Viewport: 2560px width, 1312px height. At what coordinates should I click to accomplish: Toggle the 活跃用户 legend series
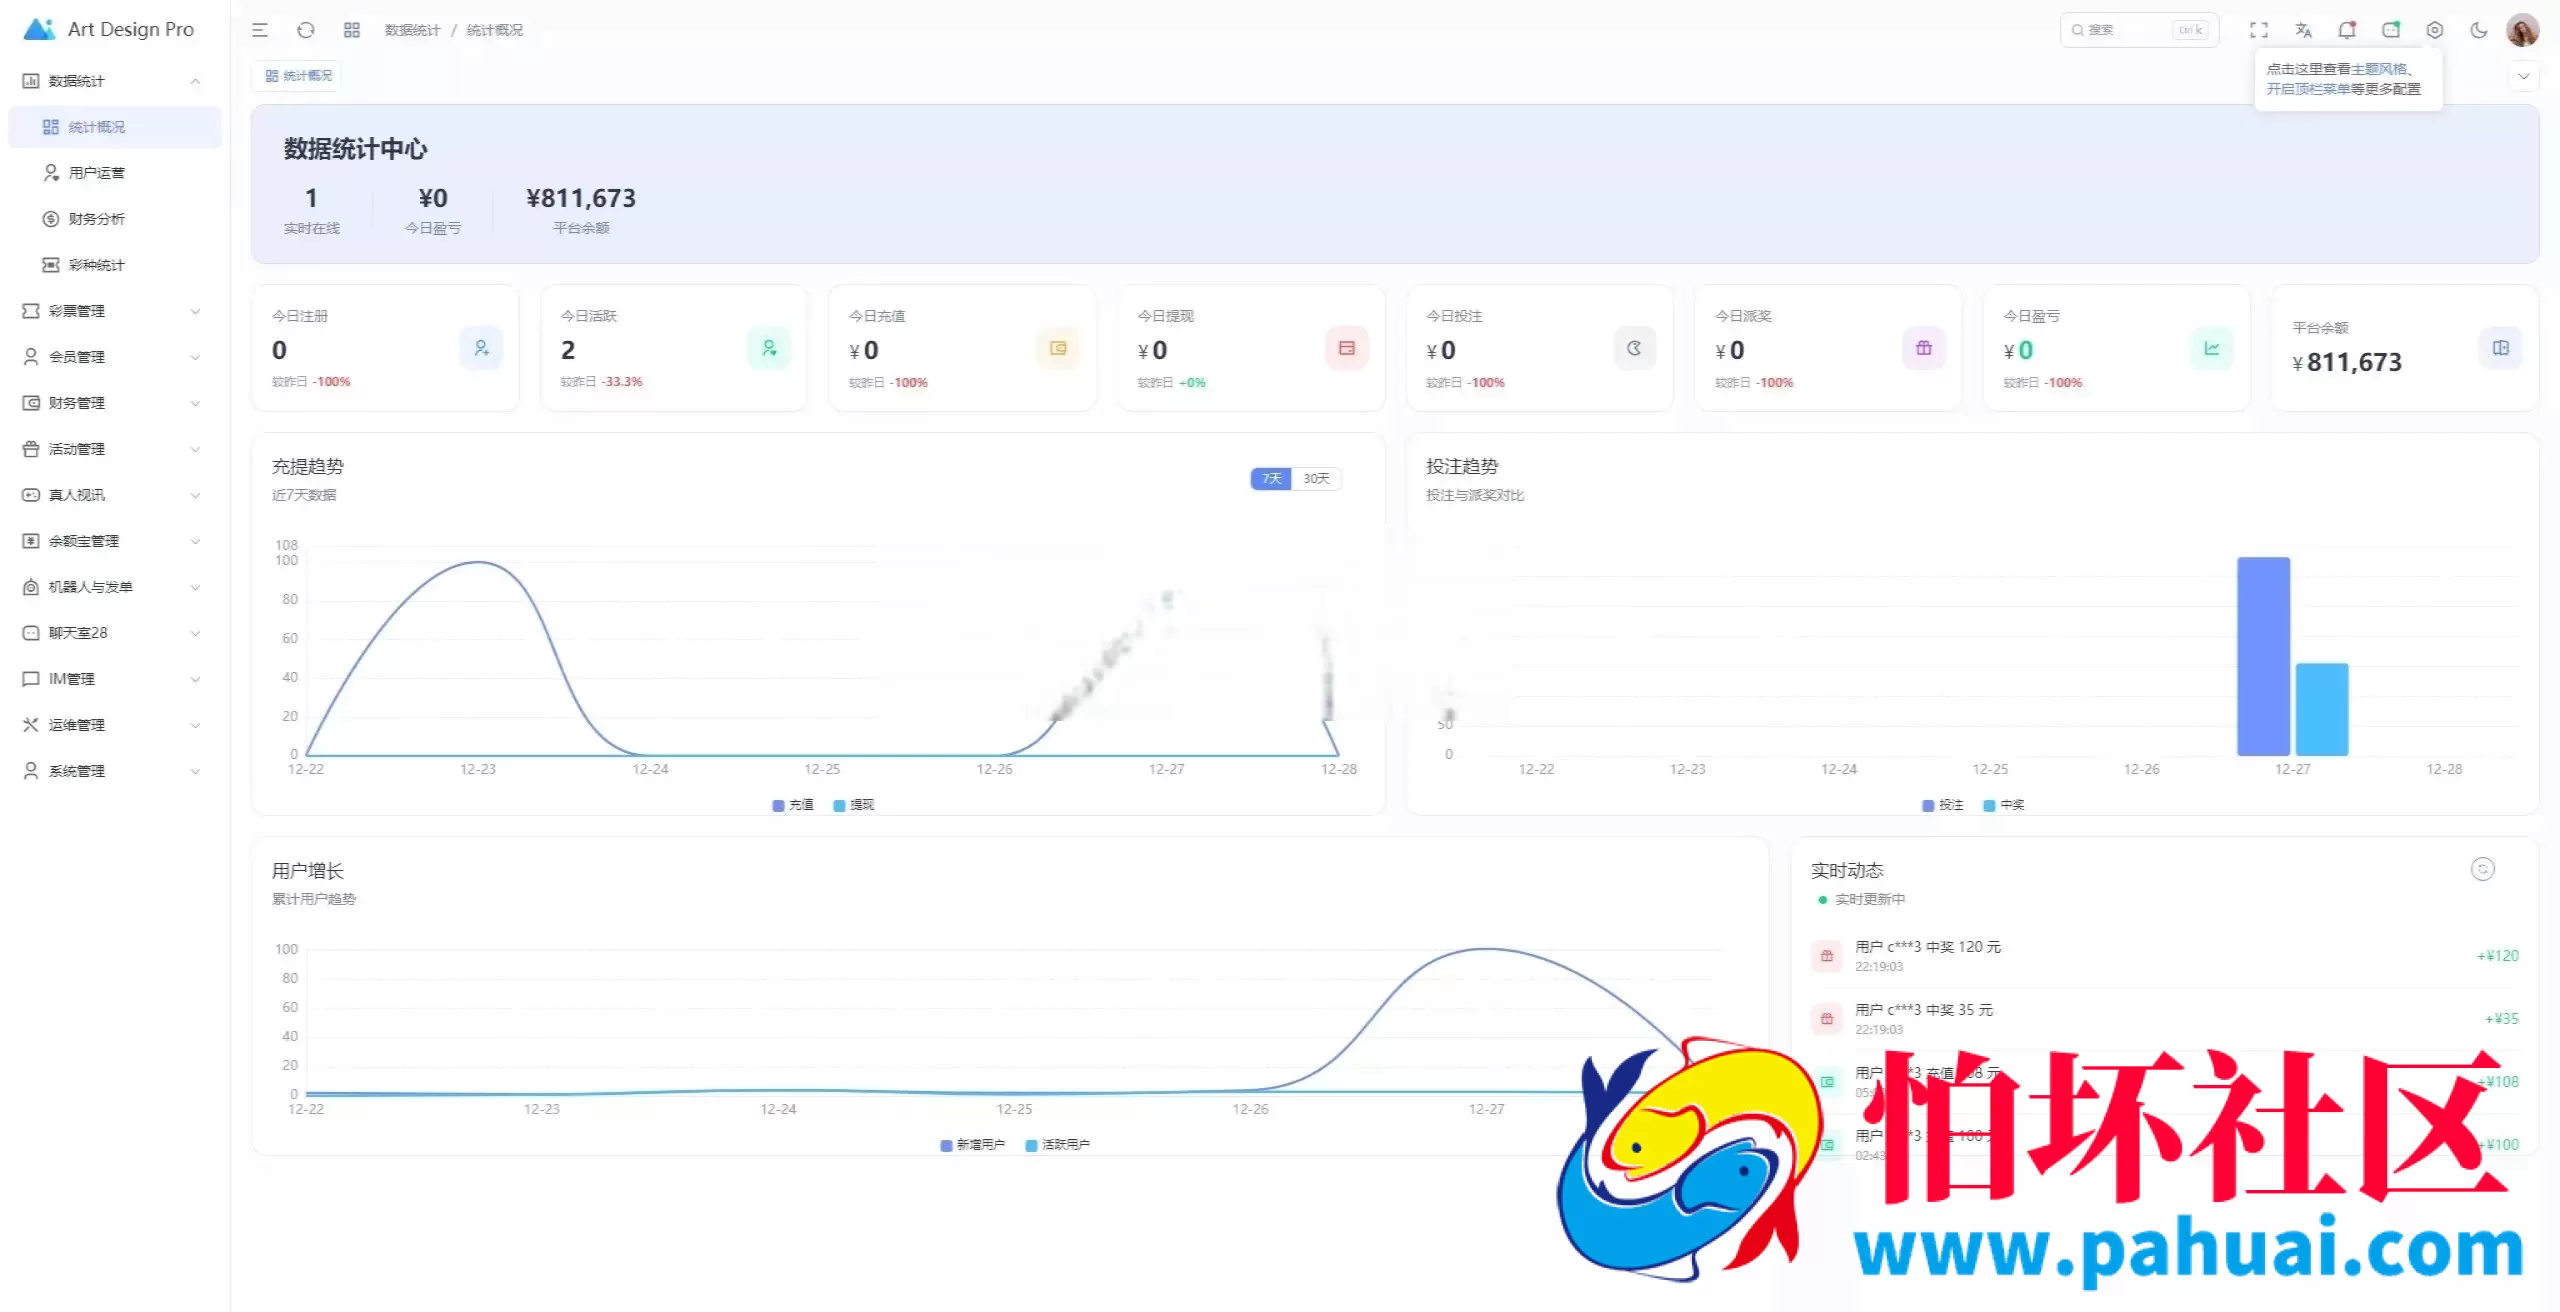click(1058, 1145)
